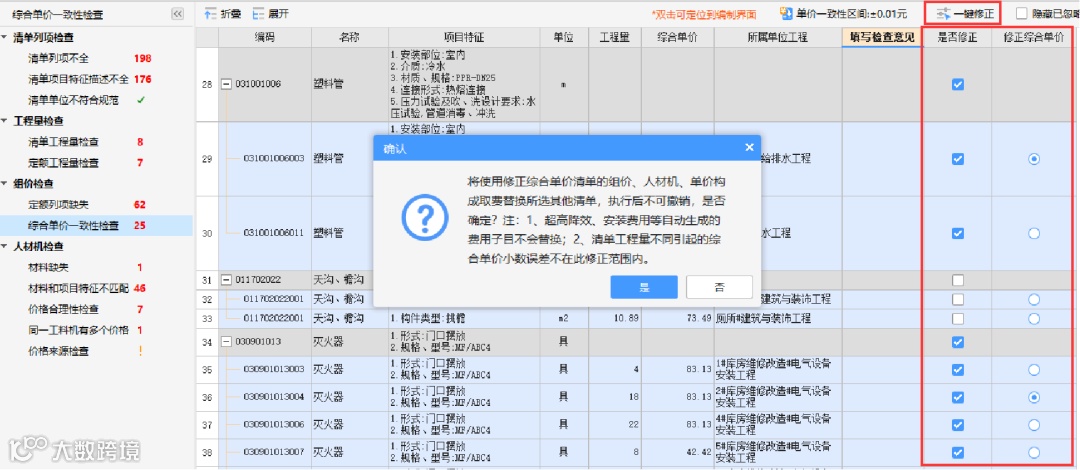The height and width of the screenshot is (470, 1080).
Task: Toggle the 隐藏已忽略 checkbox
Action: point(1021,13)
